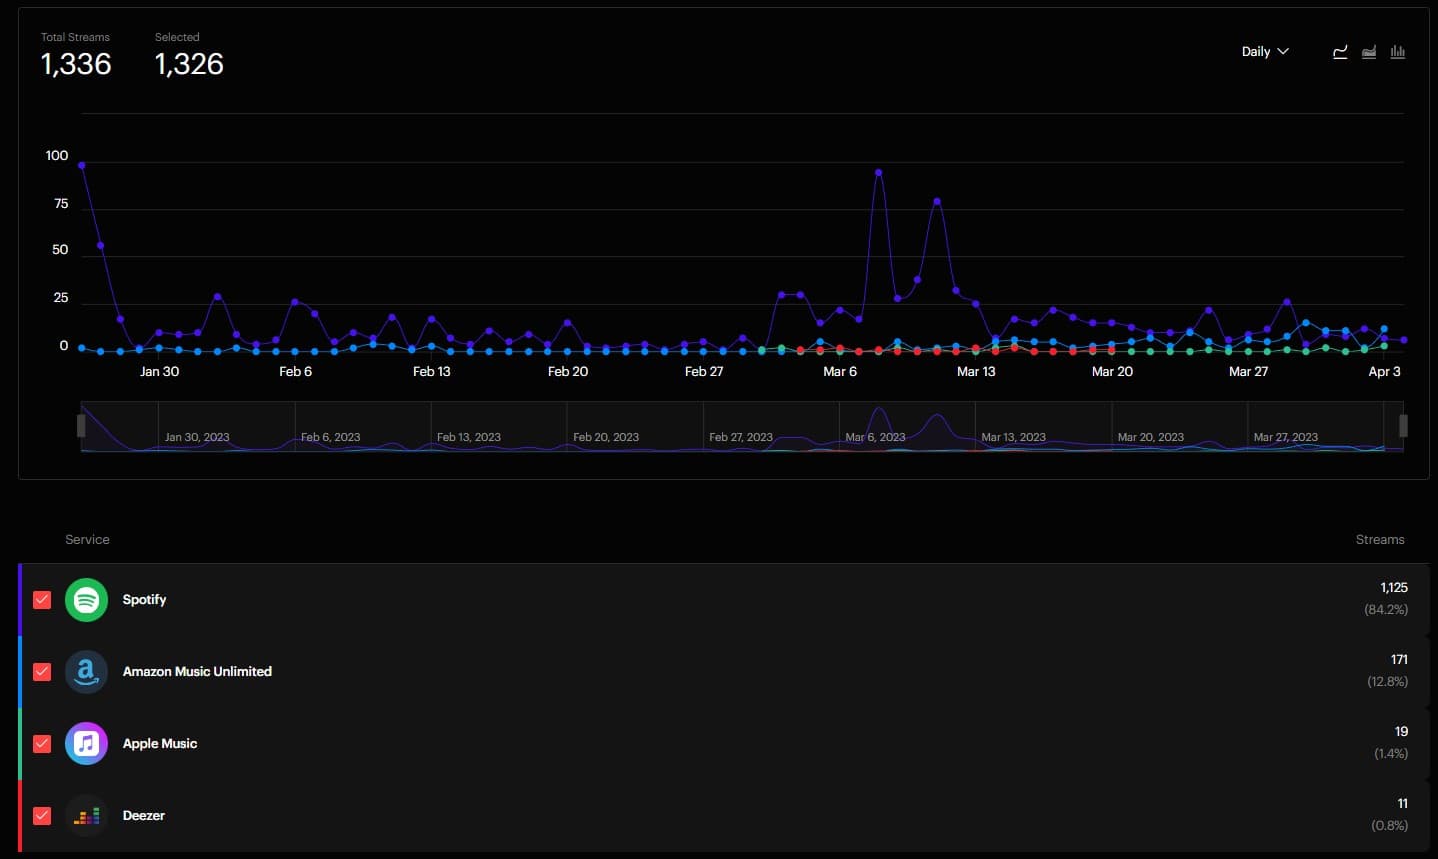Disable the Amazon Music Unlimited checkbox
Image resolution: width=1438 pixels, height=859 pixels.
41,672
